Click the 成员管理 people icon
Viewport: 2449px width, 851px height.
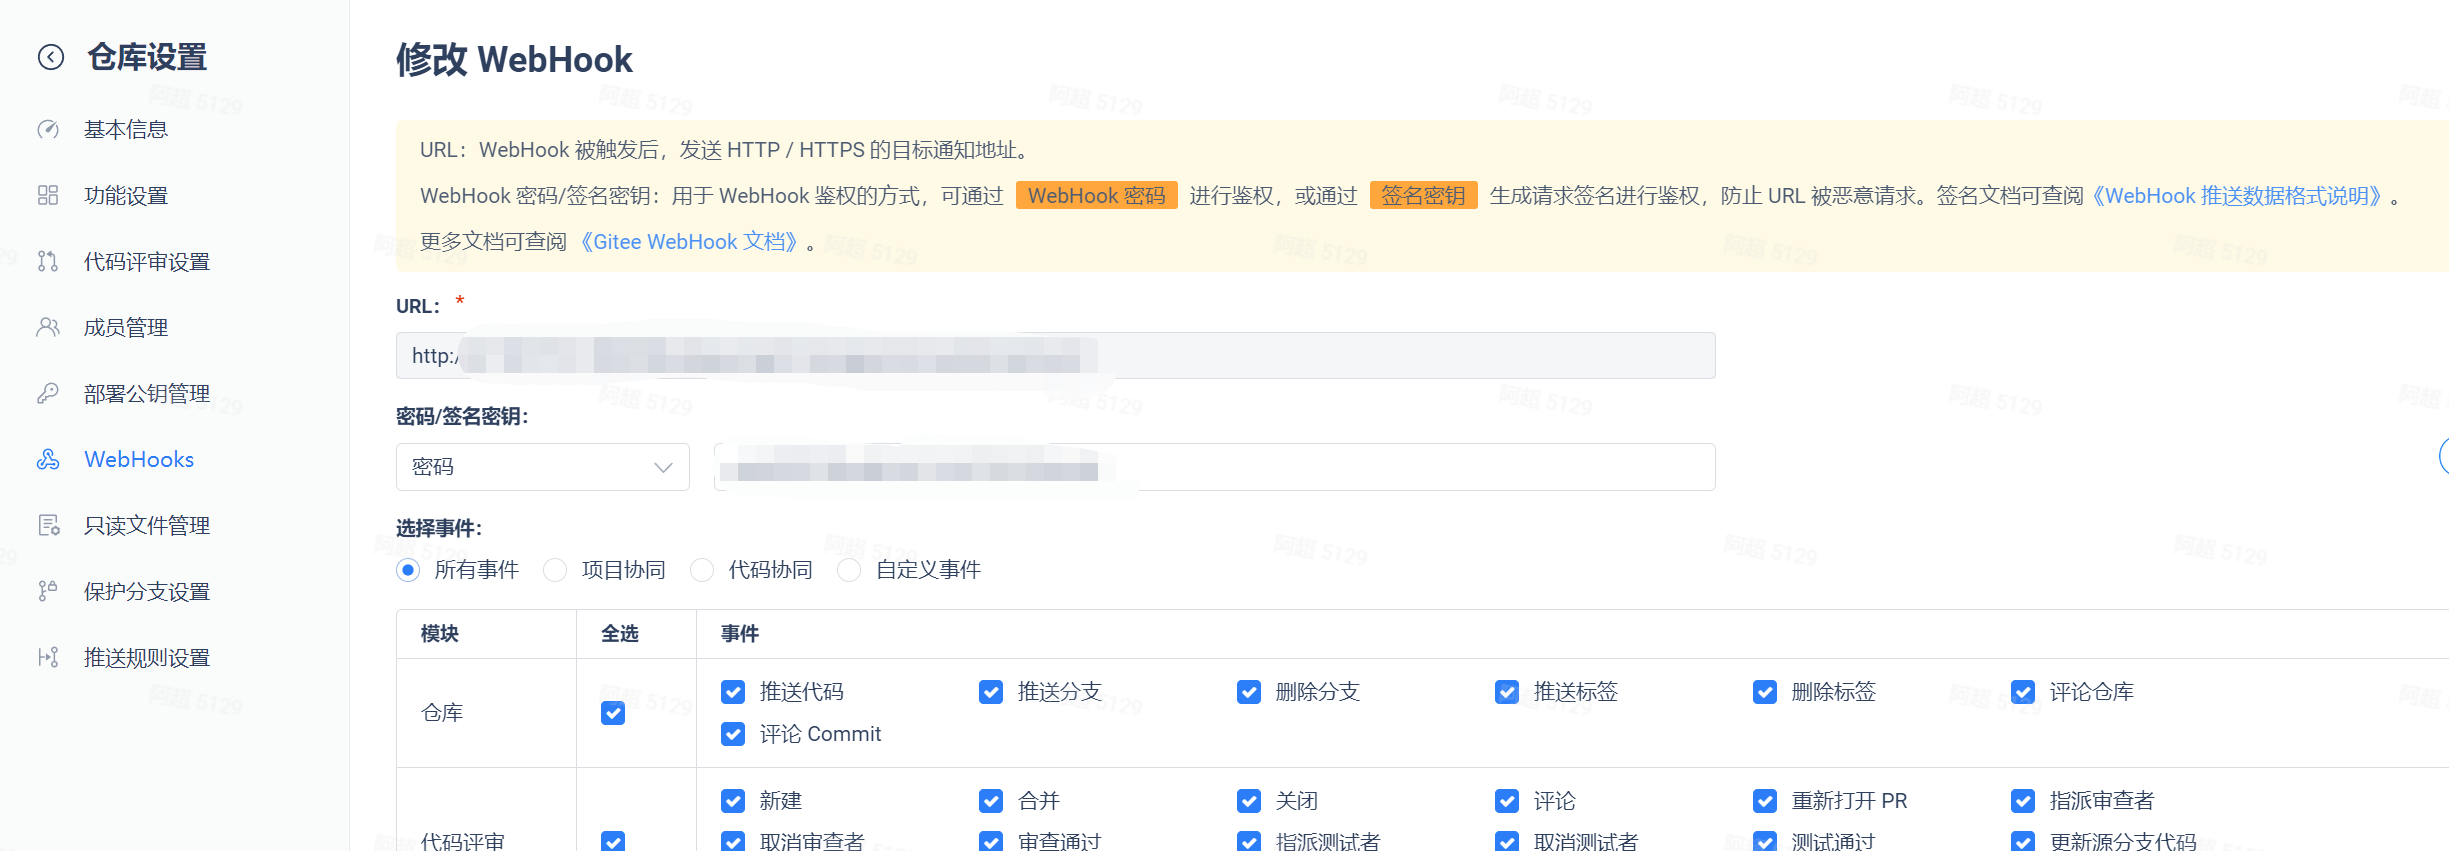[48, 328]
